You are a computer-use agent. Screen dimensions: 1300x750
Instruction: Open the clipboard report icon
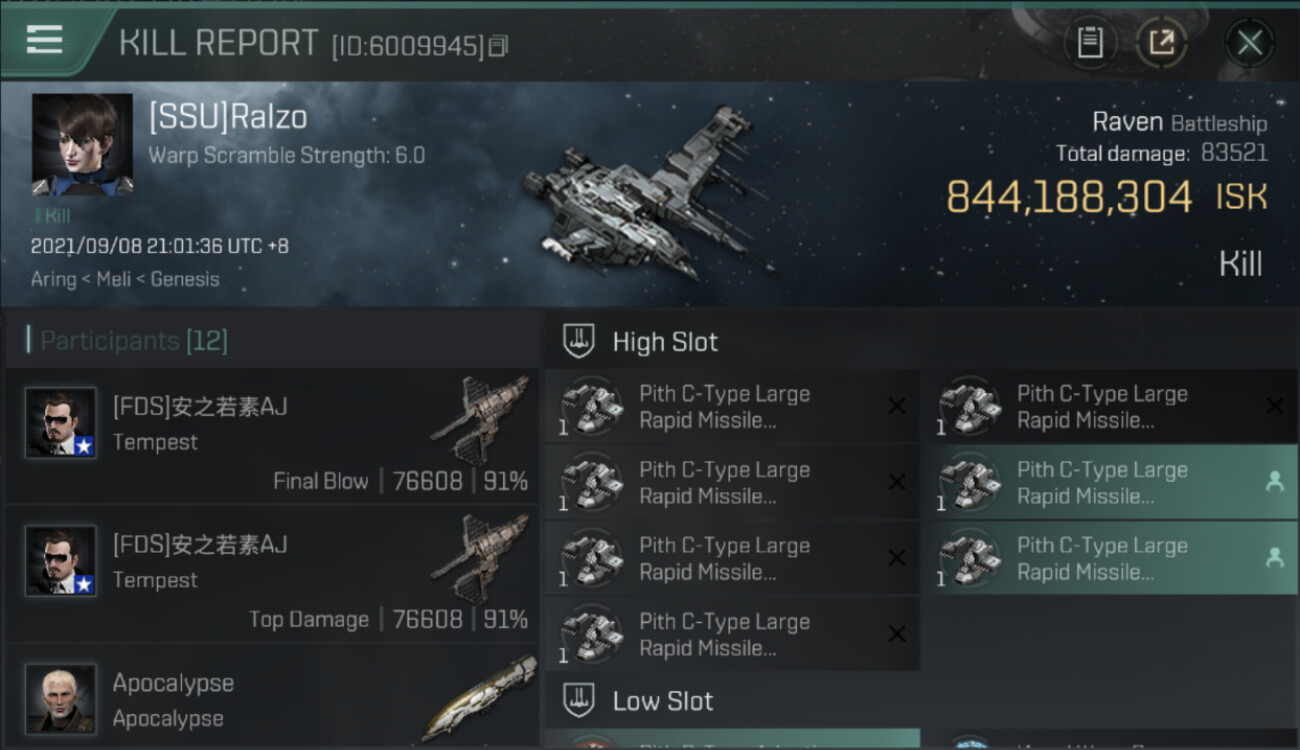coord(1090,43)
